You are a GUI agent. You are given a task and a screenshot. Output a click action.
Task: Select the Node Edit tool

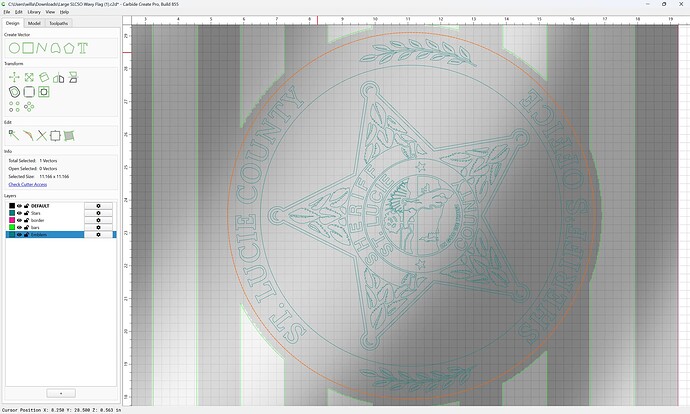pos(14,136)
